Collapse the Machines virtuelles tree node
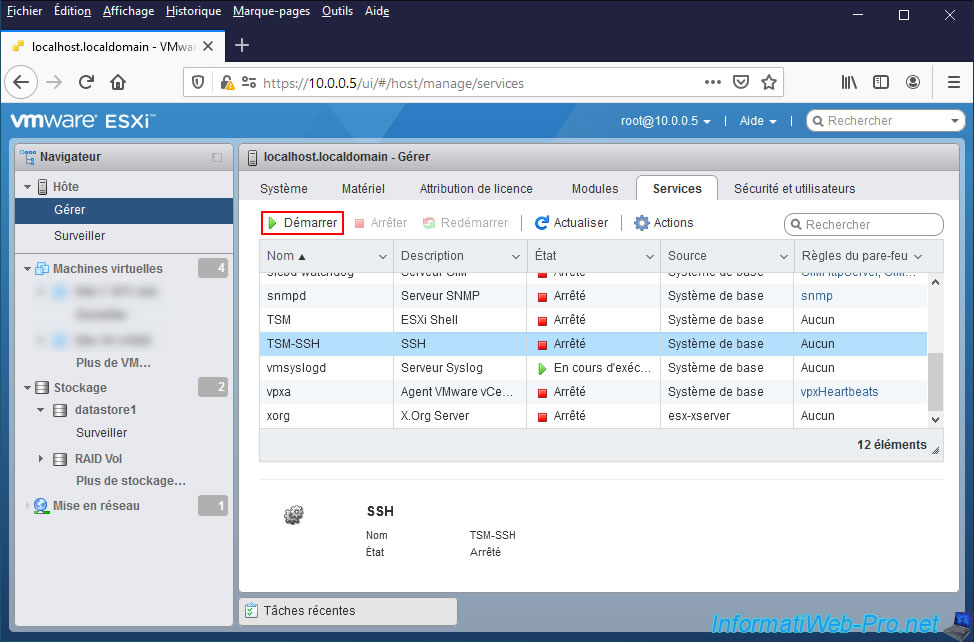Screen dimensions: 974x642 (27, 269)
